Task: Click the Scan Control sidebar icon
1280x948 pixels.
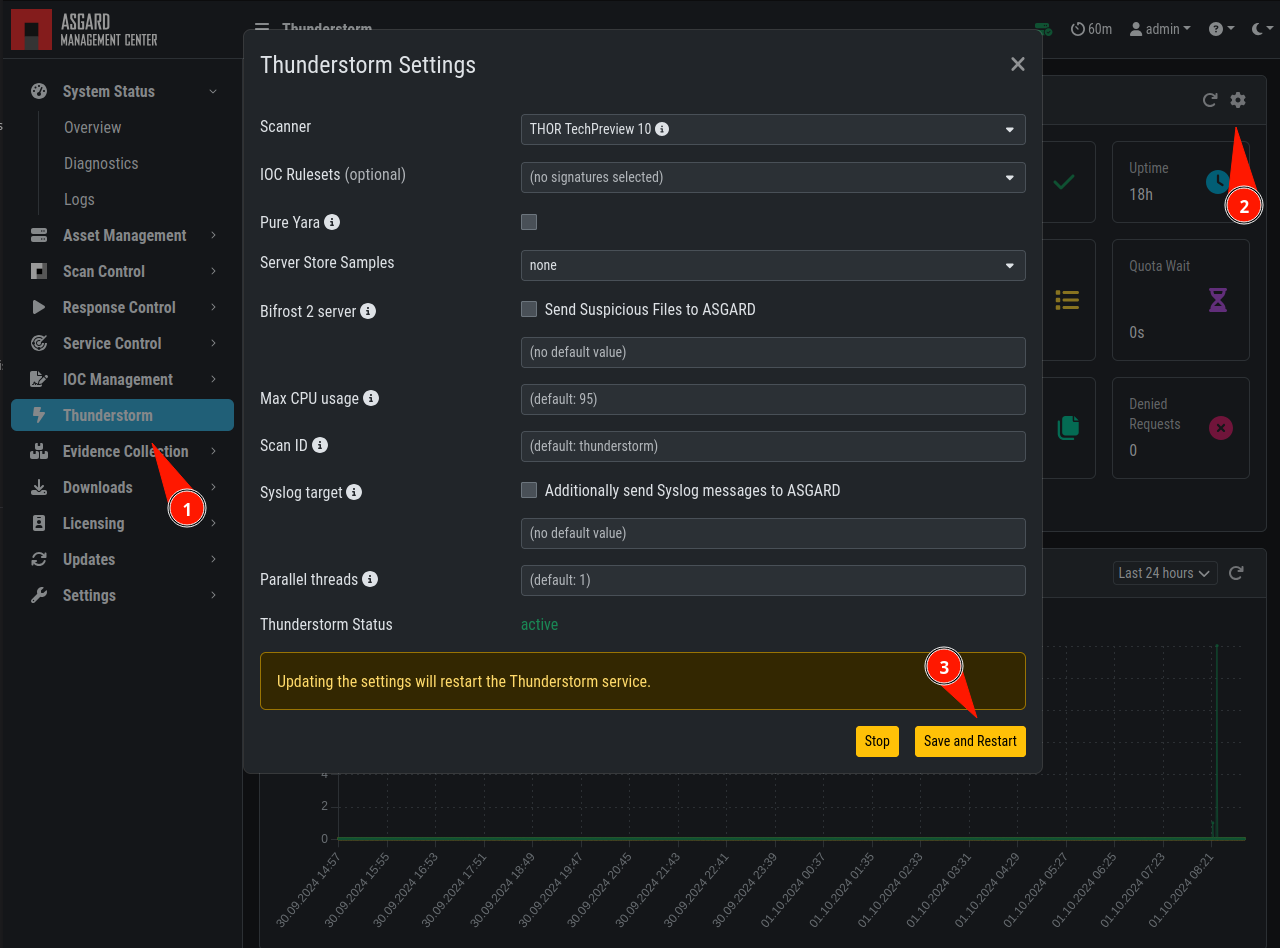Action: [39, 271]
